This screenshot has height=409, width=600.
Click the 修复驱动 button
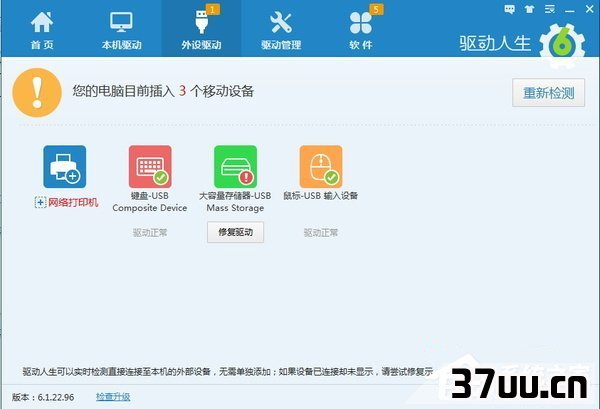(235, 232)
